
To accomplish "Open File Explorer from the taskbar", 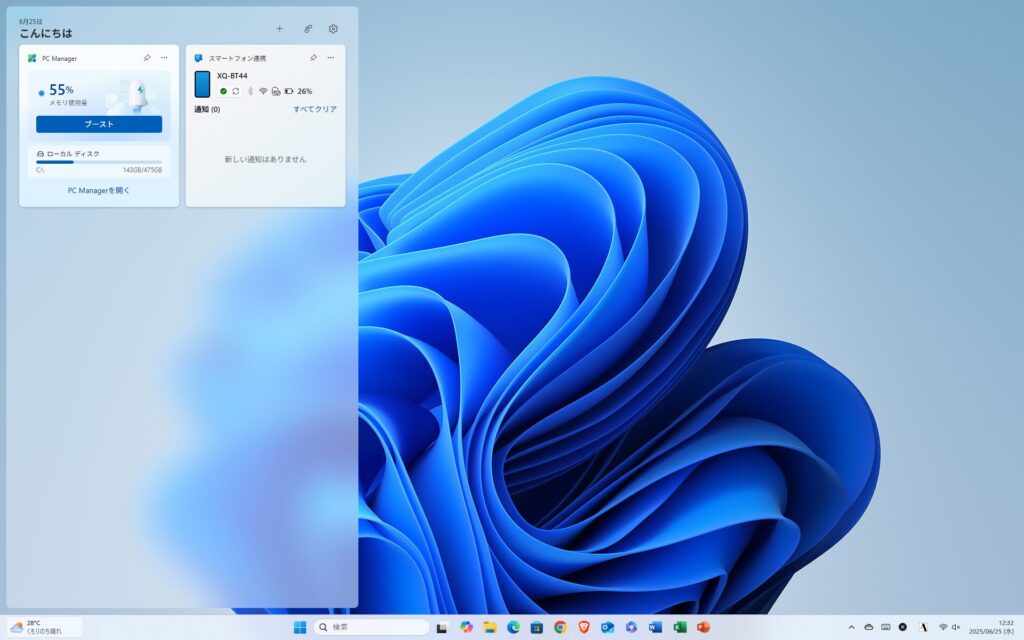I will click(x=490, y=628).
